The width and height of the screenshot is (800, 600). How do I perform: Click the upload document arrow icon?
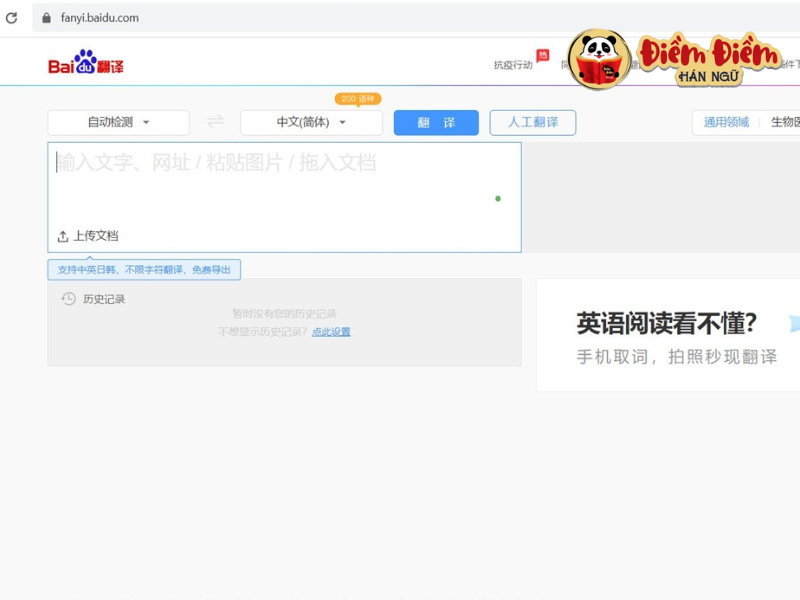coord(63,236)
